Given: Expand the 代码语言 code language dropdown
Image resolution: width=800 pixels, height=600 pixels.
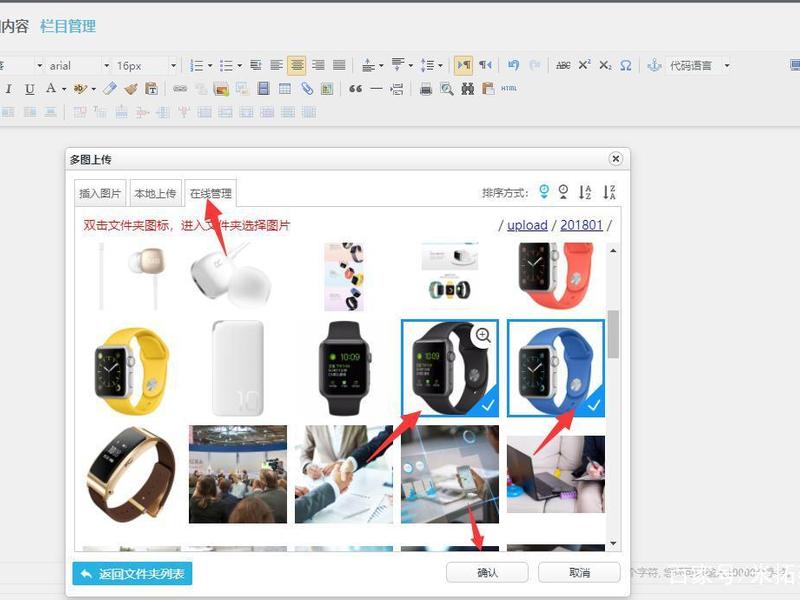Looking at the screenshot, I should pyautogui.click(x=727, y=65).
